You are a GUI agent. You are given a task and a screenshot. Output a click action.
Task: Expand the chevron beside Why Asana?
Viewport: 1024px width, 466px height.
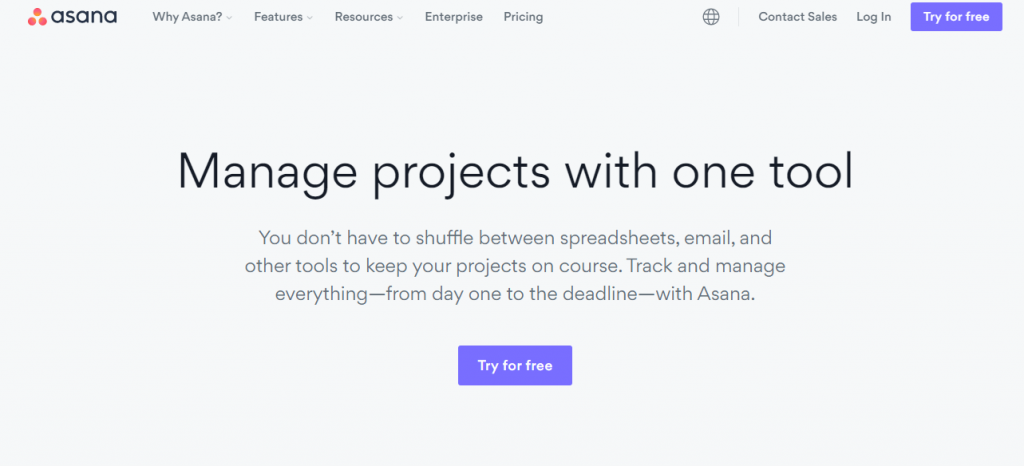point(229,18)
